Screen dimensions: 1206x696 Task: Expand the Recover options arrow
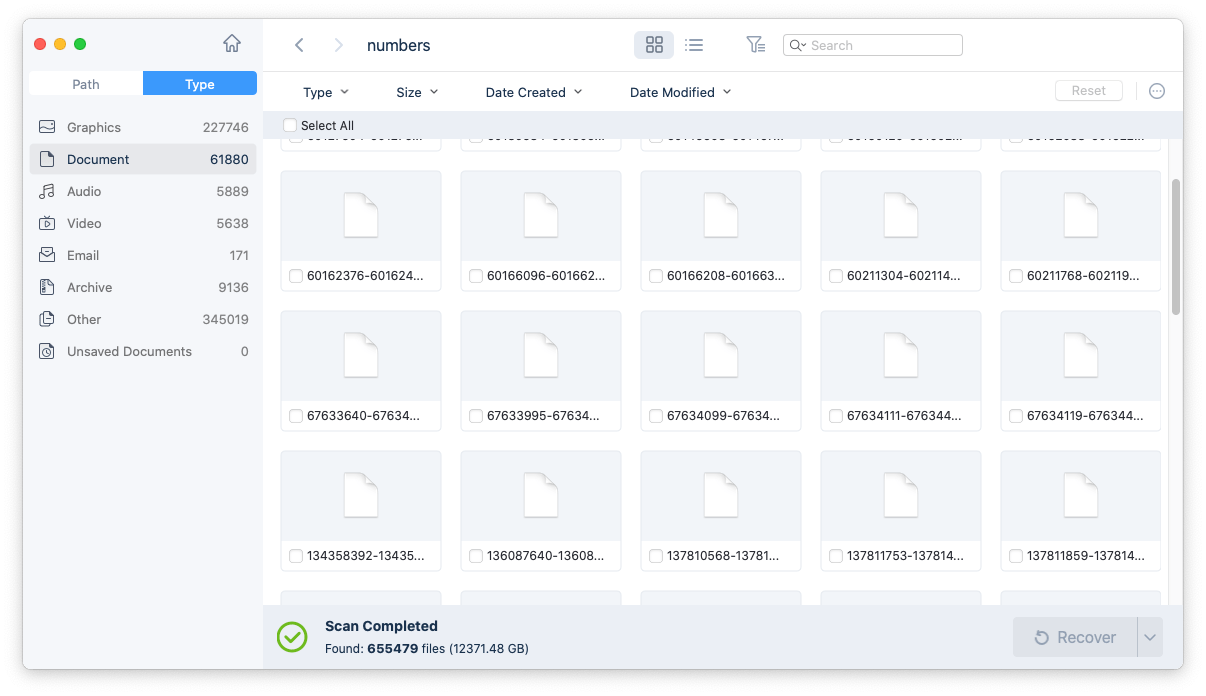point(1150,637)
